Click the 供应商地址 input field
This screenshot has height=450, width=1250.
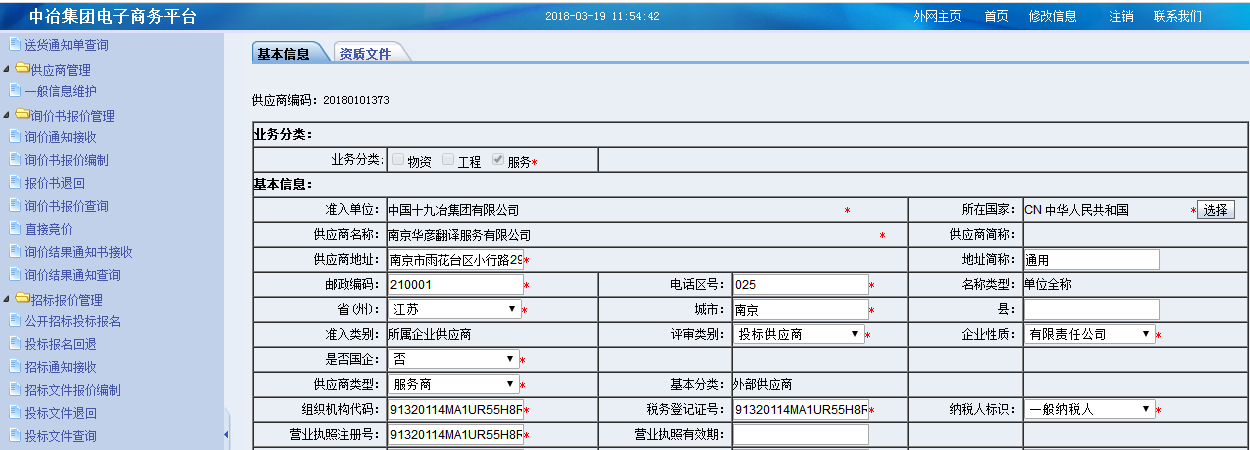click(455, 260)
